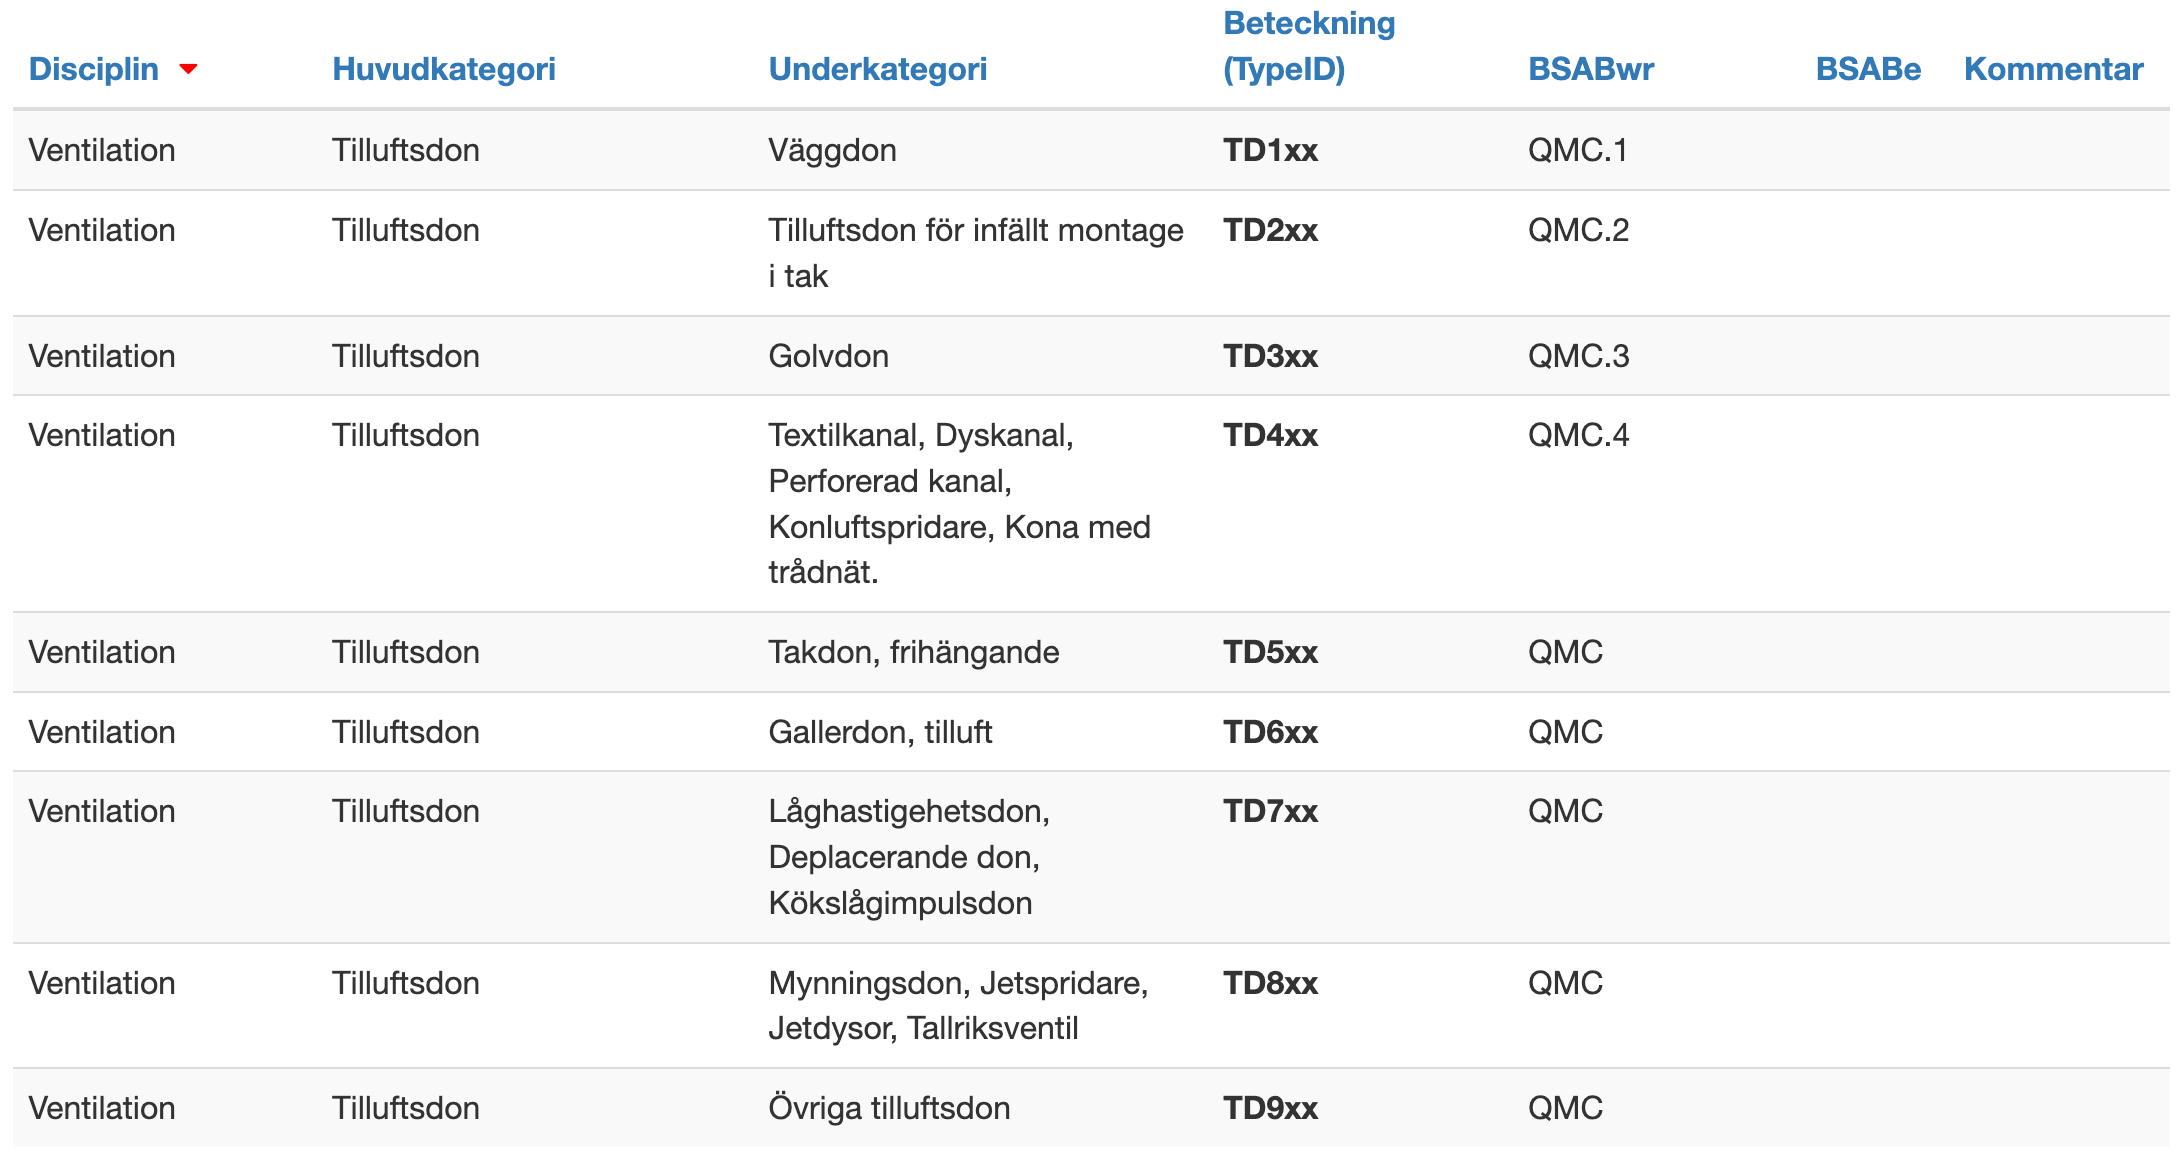Click the Gallerdon, tilluft cell
Screen dimensions: 2184x1162
[x=880, y=732]
